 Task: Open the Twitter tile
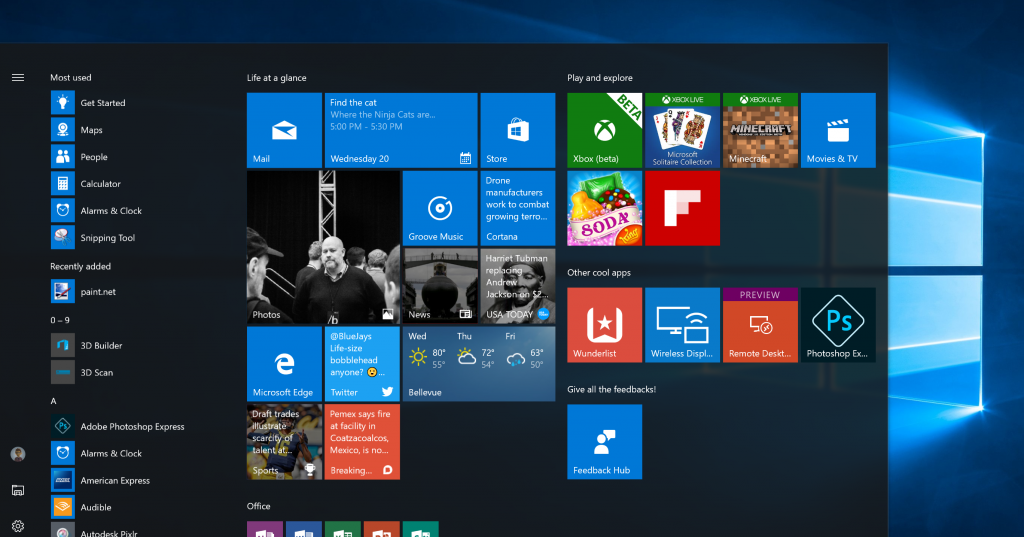coord(362,364)
